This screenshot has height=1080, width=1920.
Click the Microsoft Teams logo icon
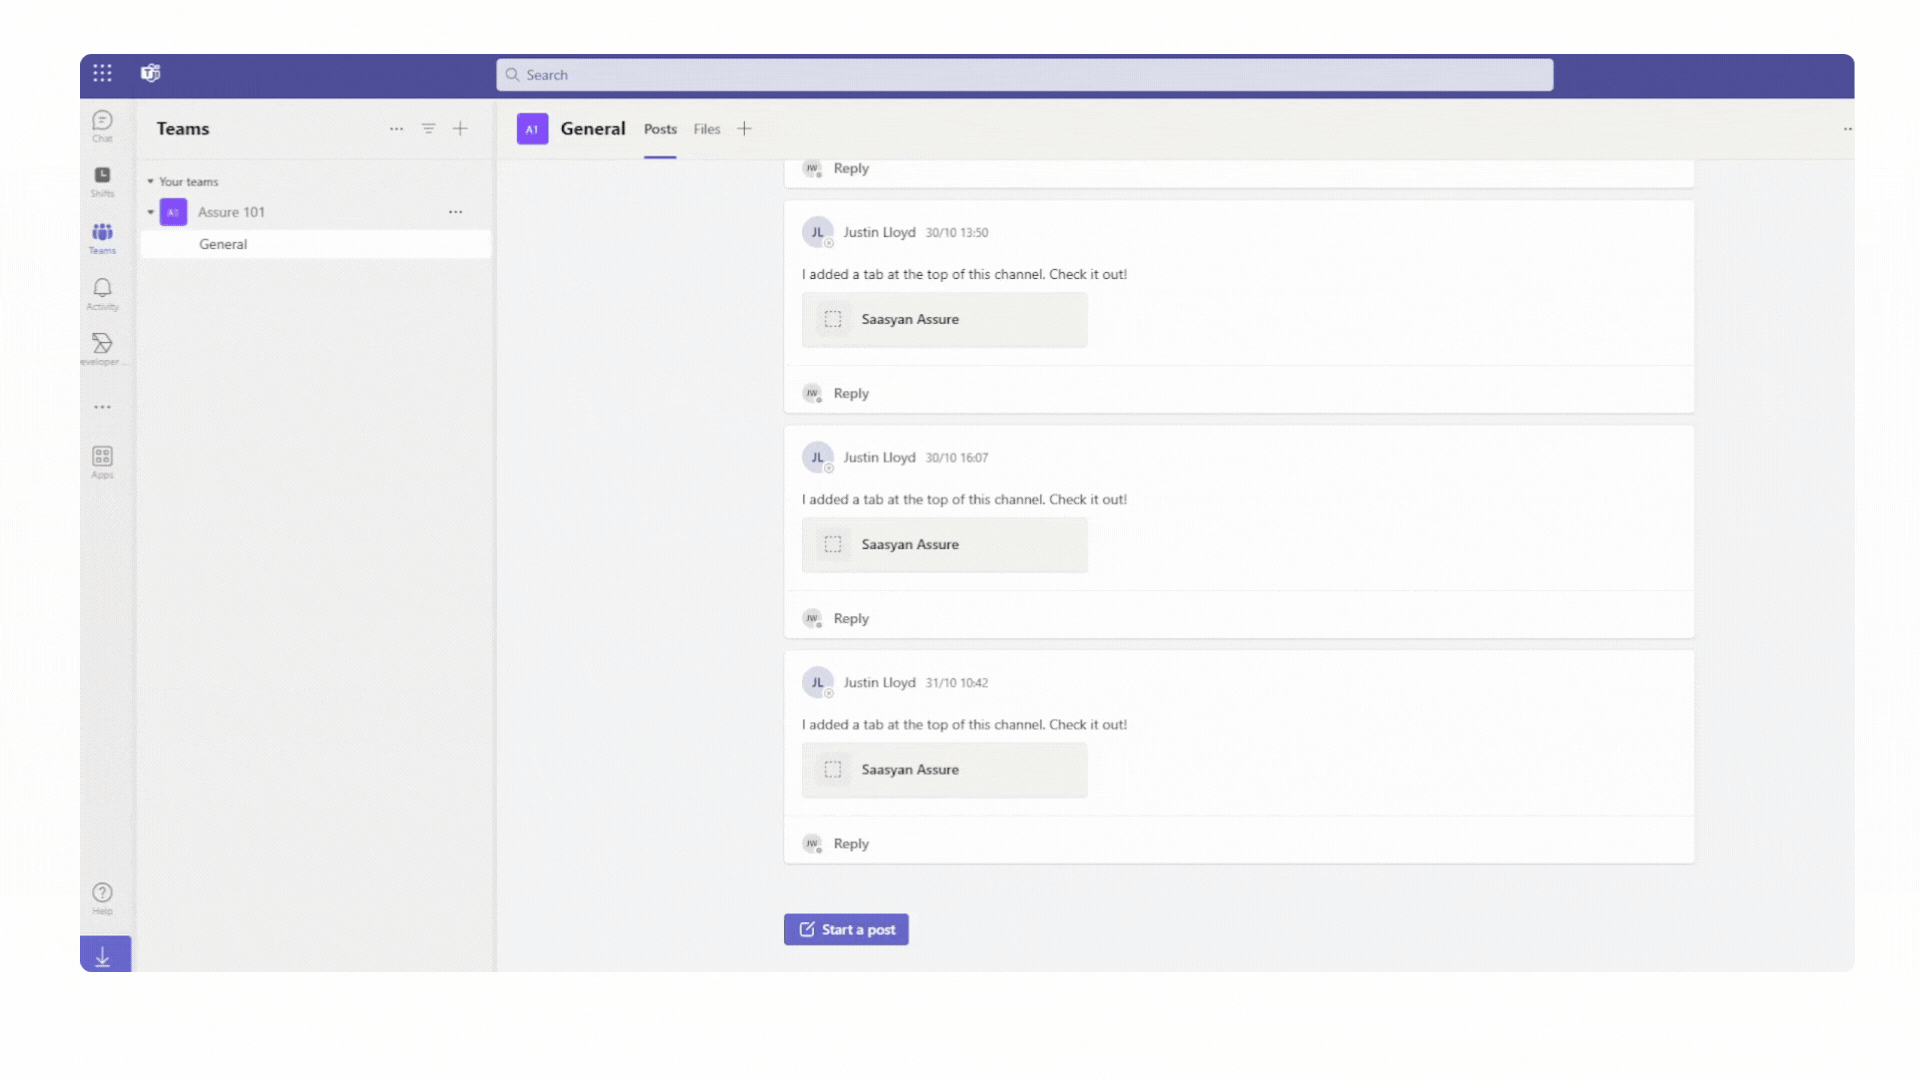click(x=151, y=73)
